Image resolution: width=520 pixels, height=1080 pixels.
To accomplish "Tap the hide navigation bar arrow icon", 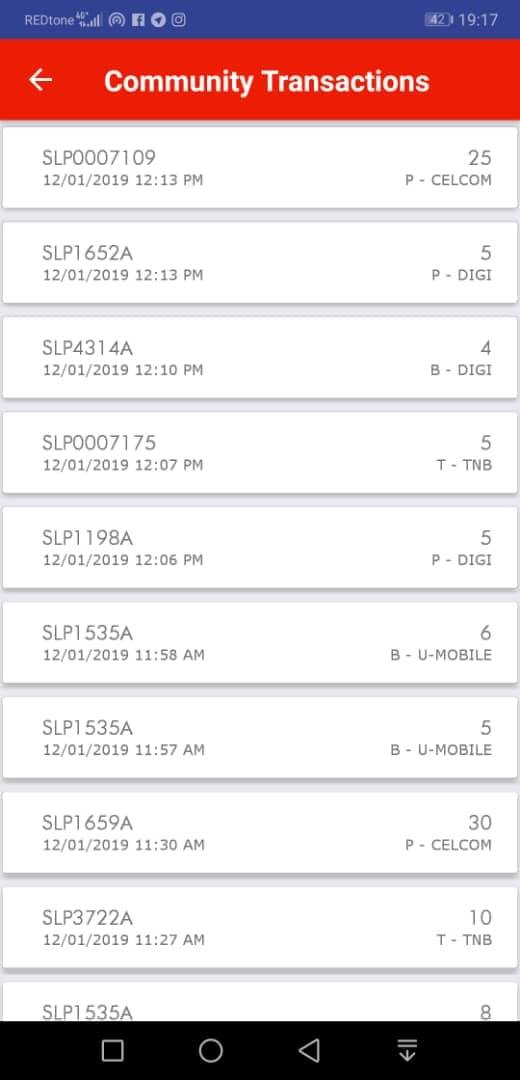I will click(407, 1050).
